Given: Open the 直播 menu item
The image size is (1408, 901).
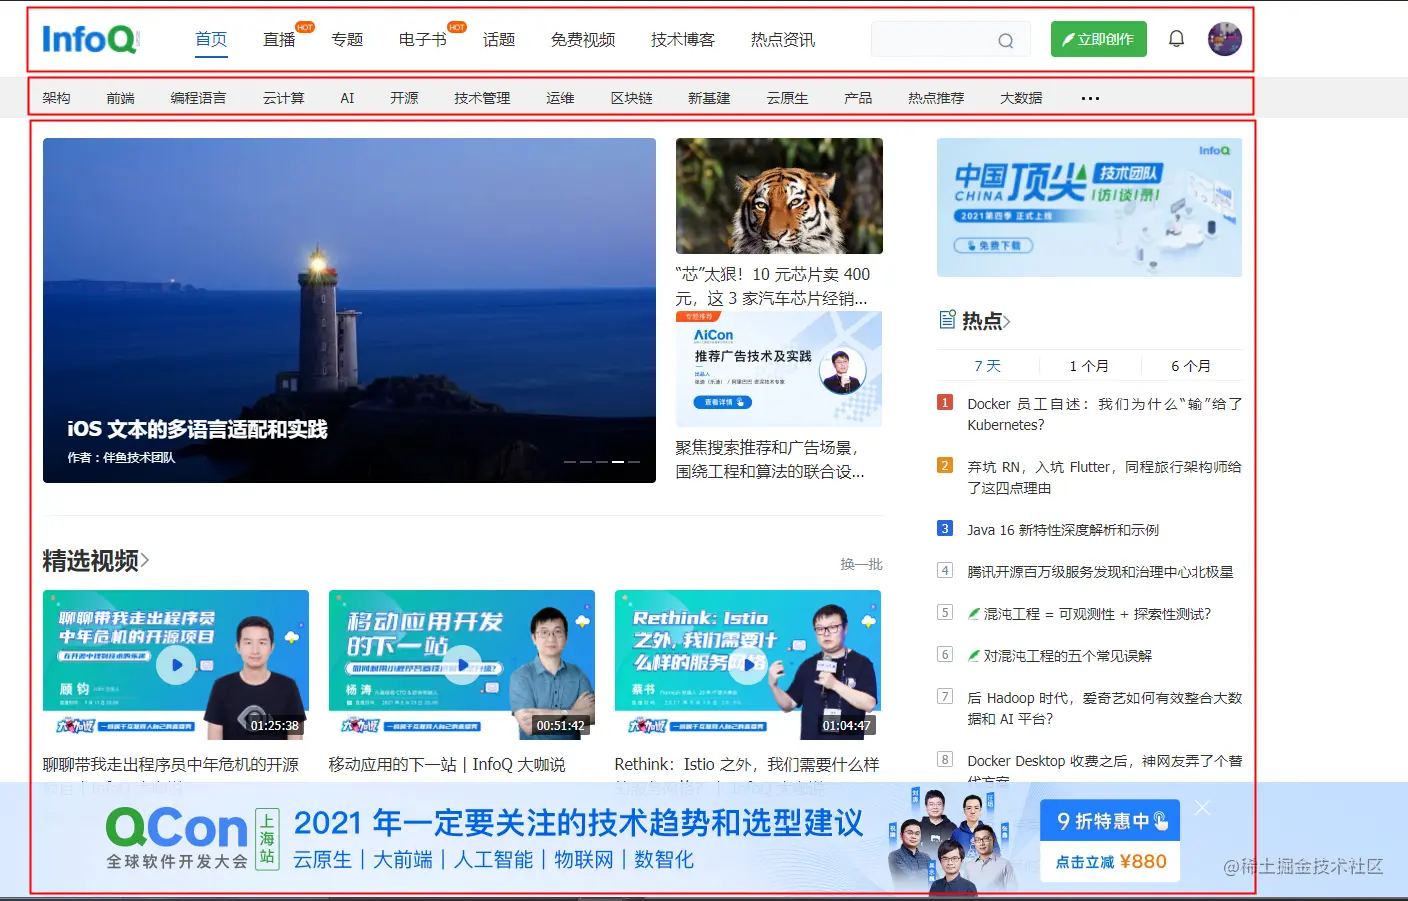Looking at the screenshot, I should point(279,39).
